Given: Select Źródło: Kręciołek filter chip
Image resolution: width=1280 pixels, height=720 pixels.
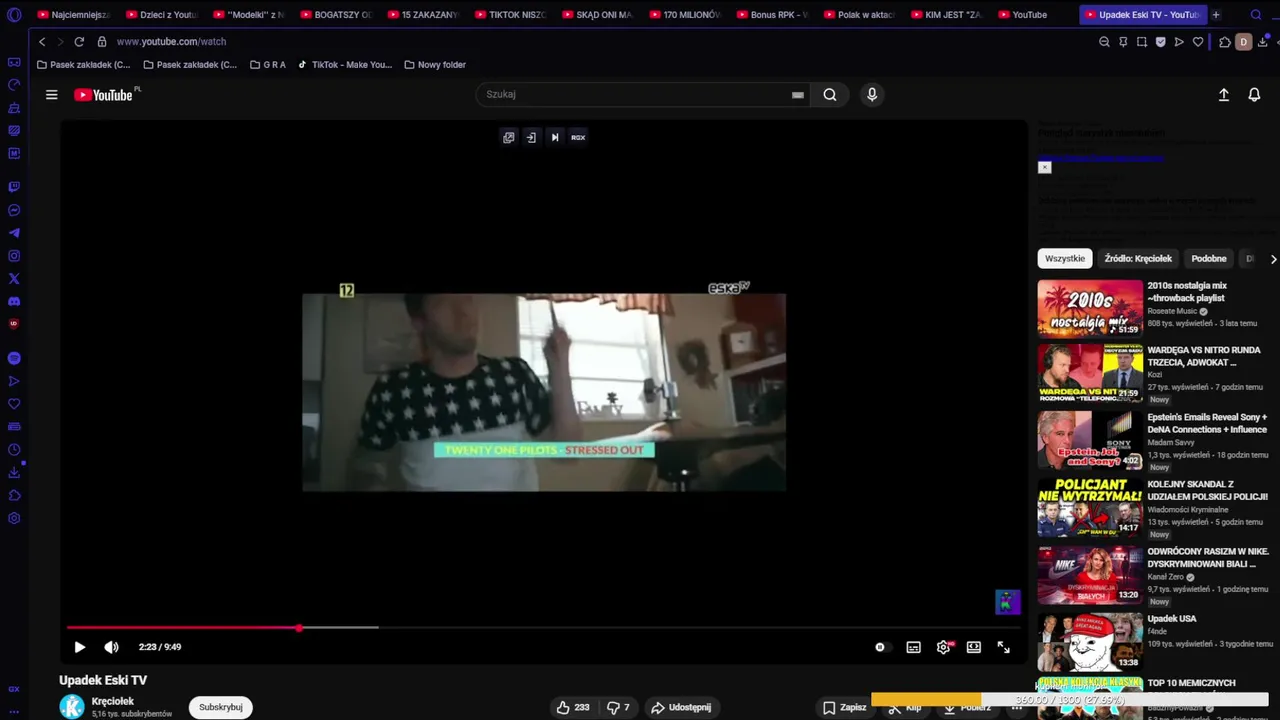Looking at the screenshot, I should pyautogui.click(x=1138, y=259).
